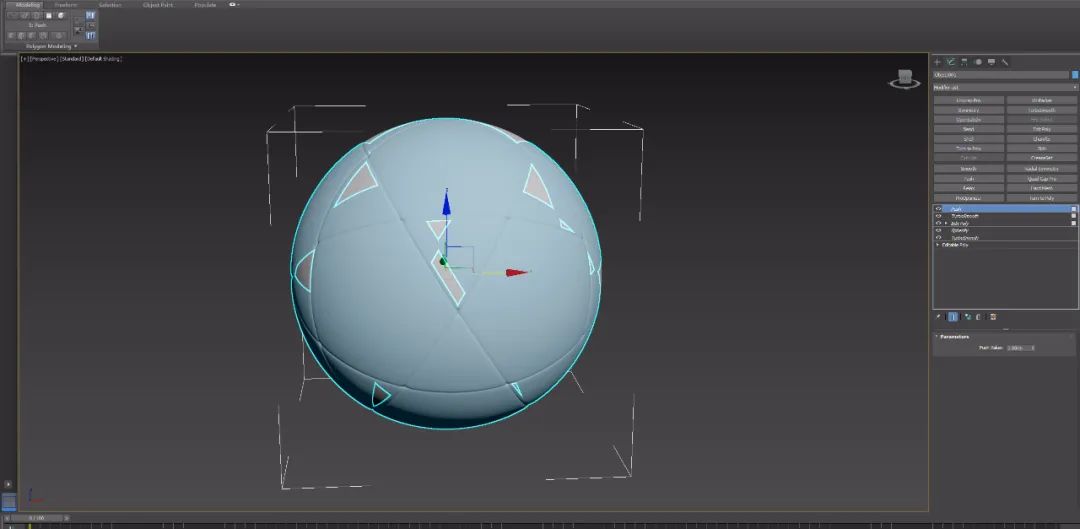This screenshot has width=1080, height=529.
Task: Open the Create command panel tab
Action: tap(937, 62)
